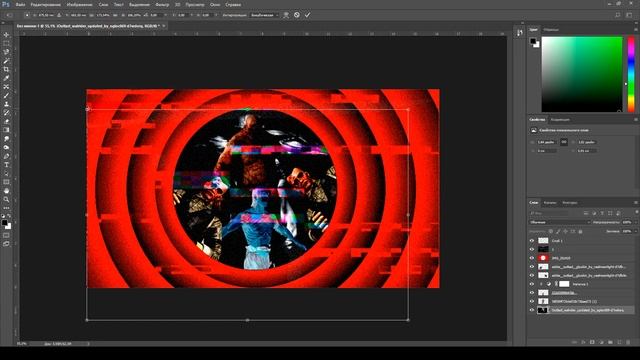Select the Lasso tool

pos(6,52)
